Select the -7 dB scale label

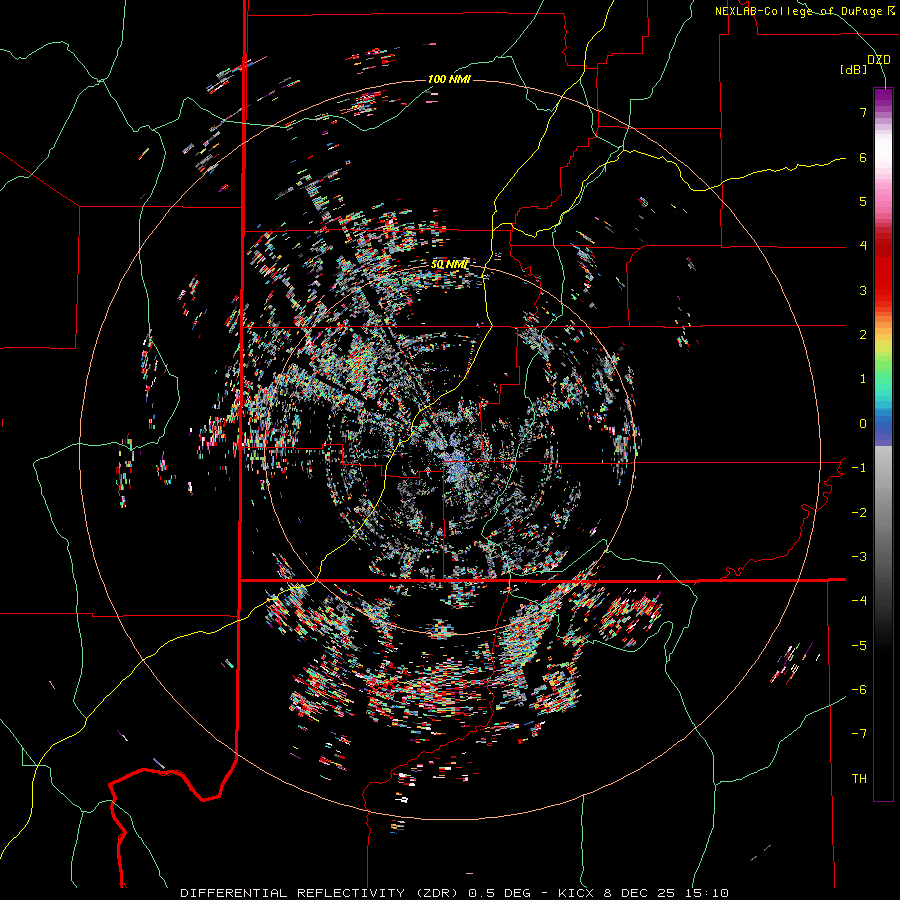coord(859,734)
